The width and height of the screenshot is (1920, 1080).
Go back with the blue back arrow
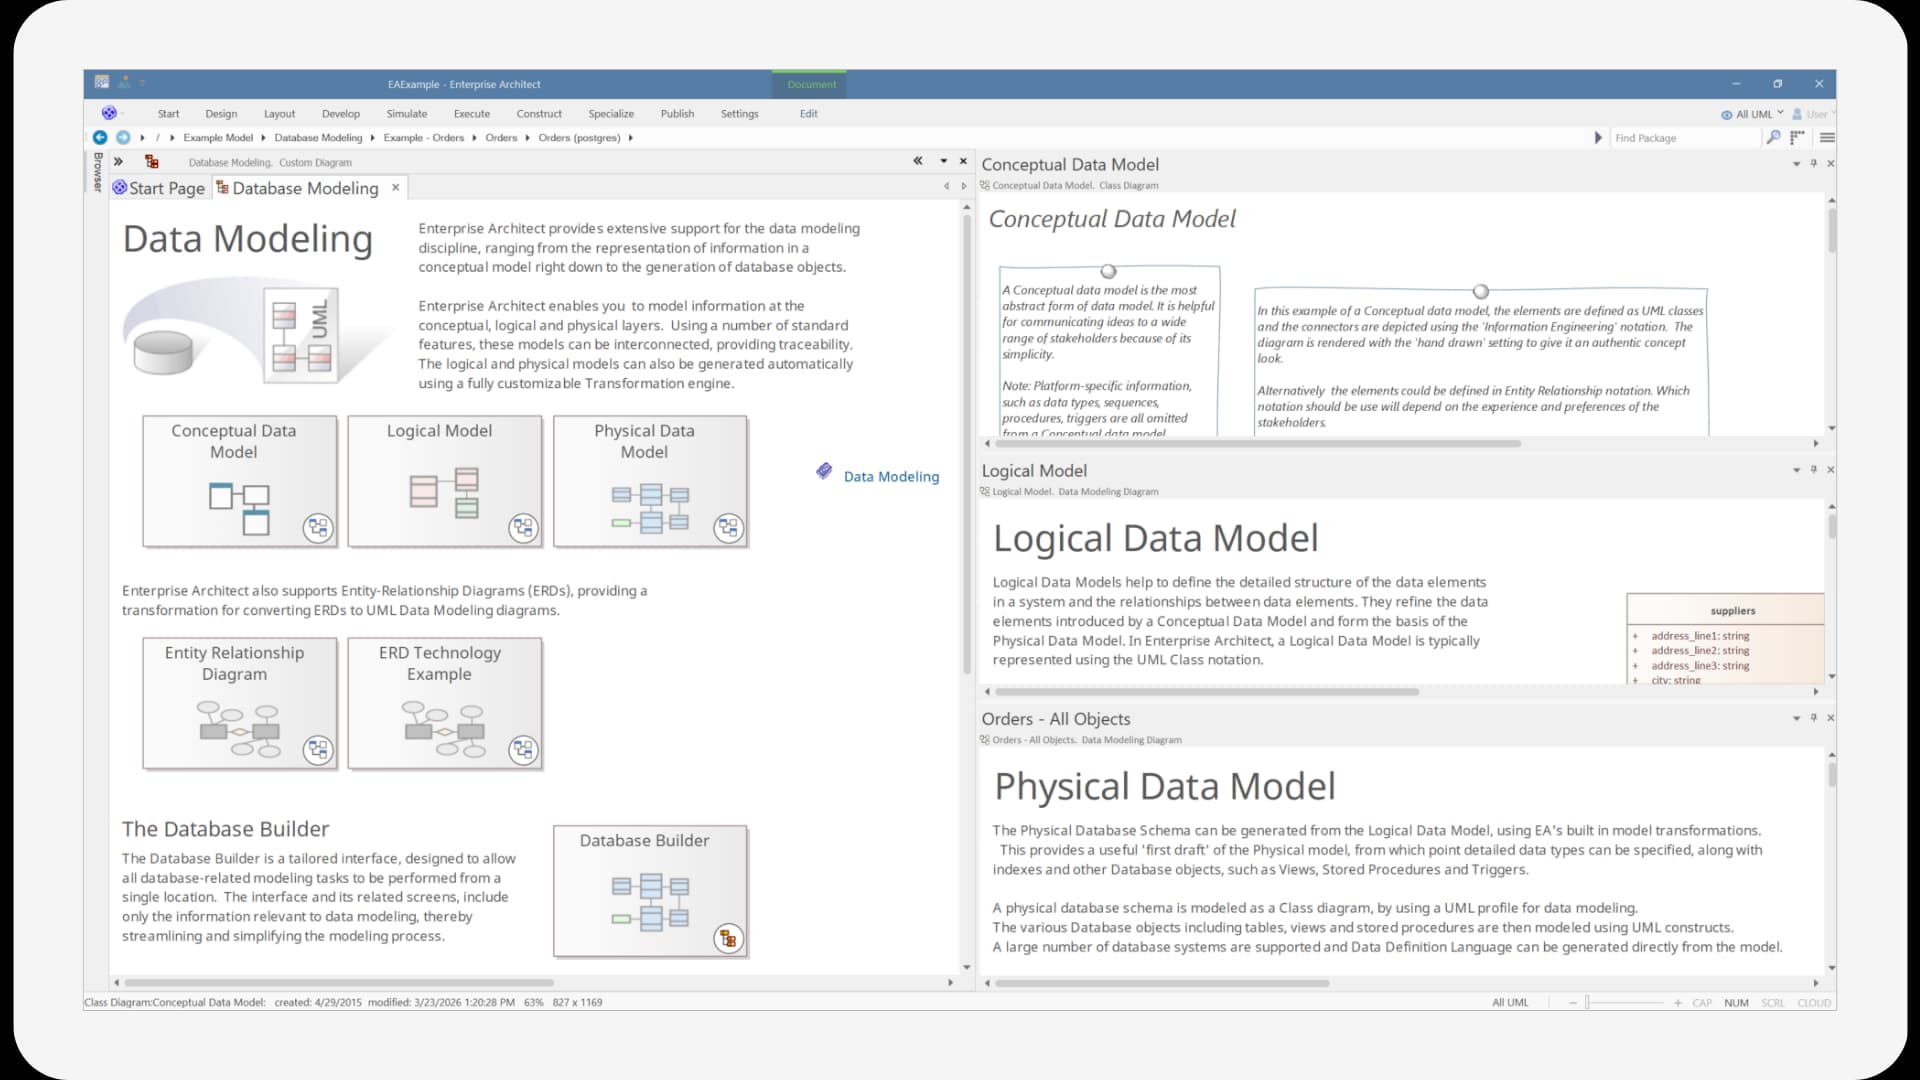pos(100,138)
